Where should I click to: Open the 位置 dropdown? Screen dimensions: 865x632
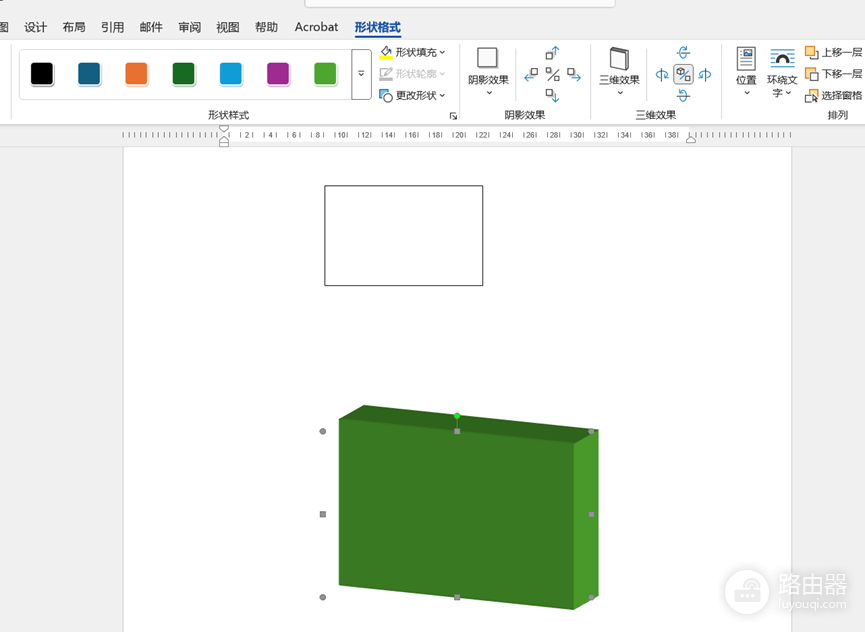click(746, 72)
